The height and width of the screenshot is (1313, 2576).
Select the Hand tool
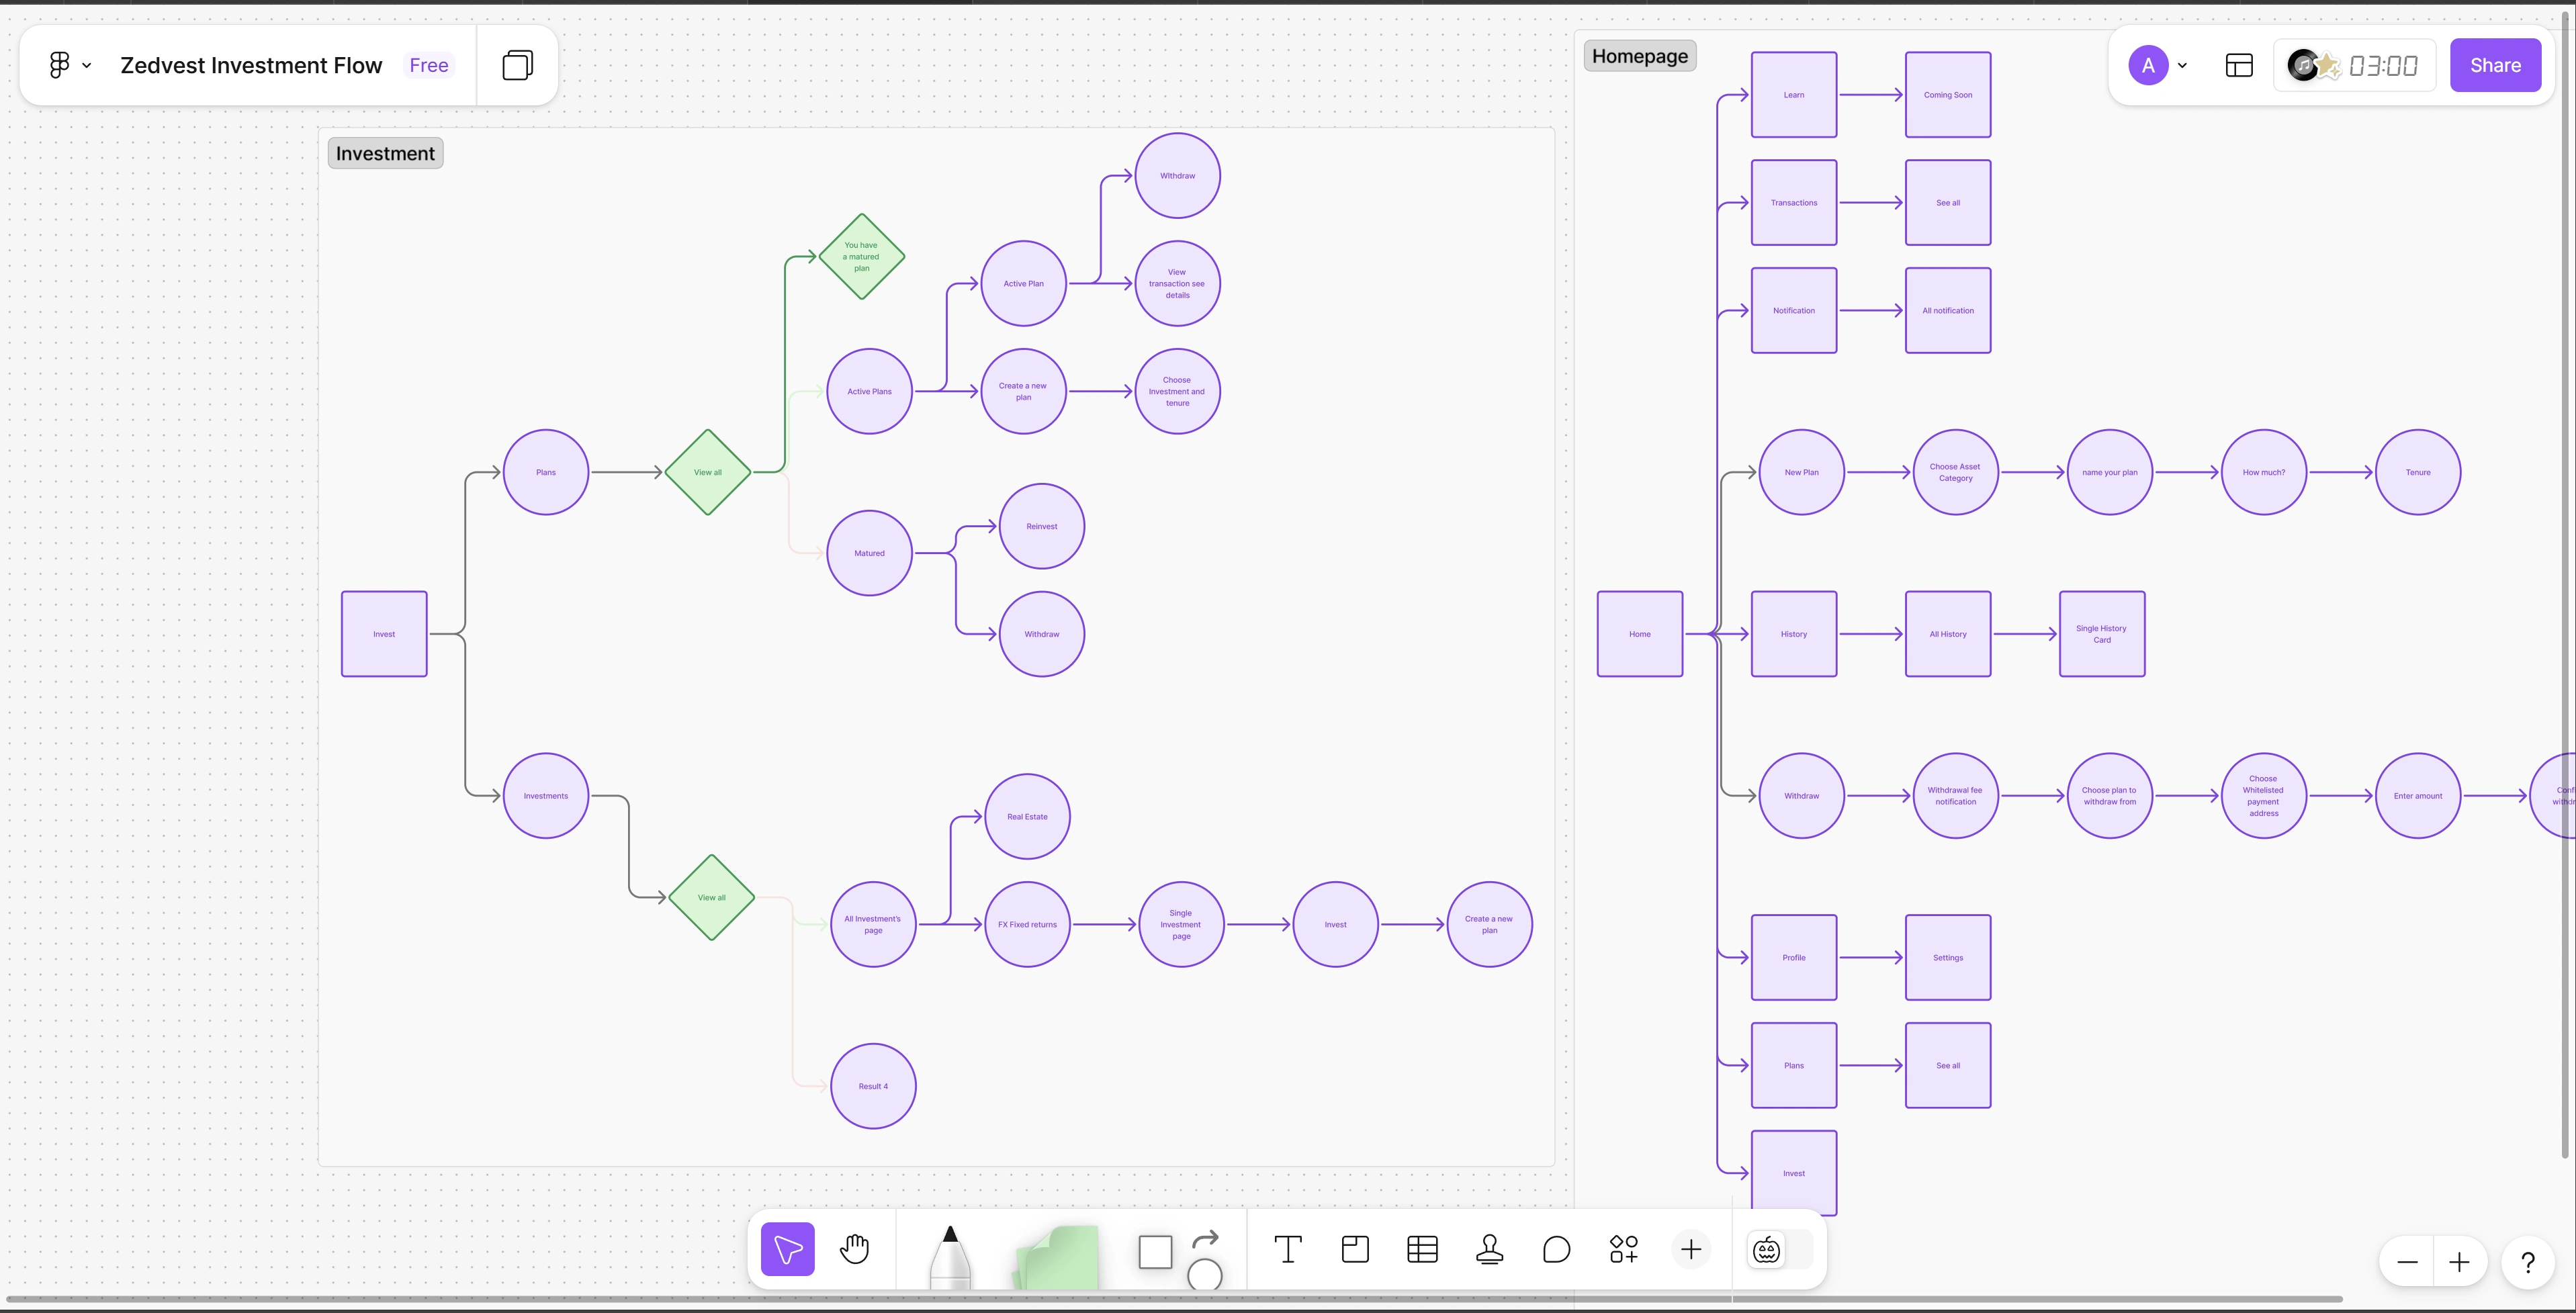(854, 1248)
